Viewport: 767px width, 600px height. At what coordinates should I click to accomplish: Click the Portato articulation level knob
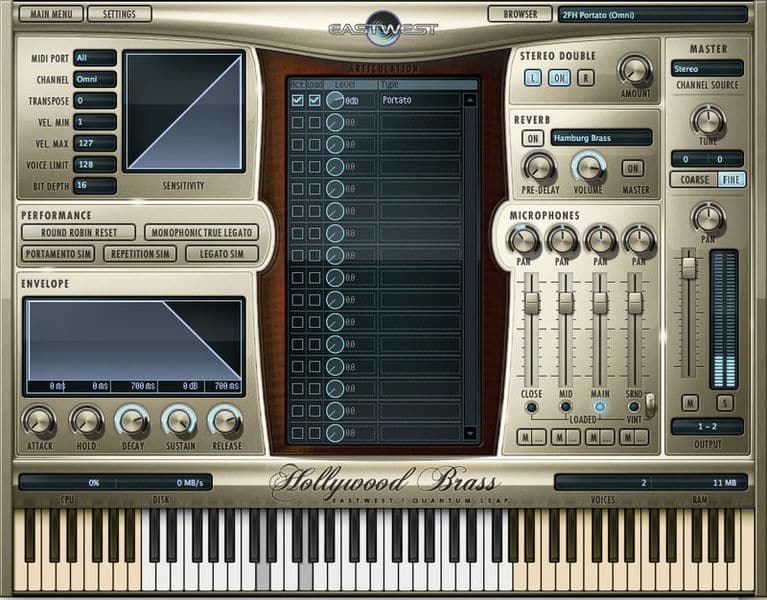tap(335, 100)
